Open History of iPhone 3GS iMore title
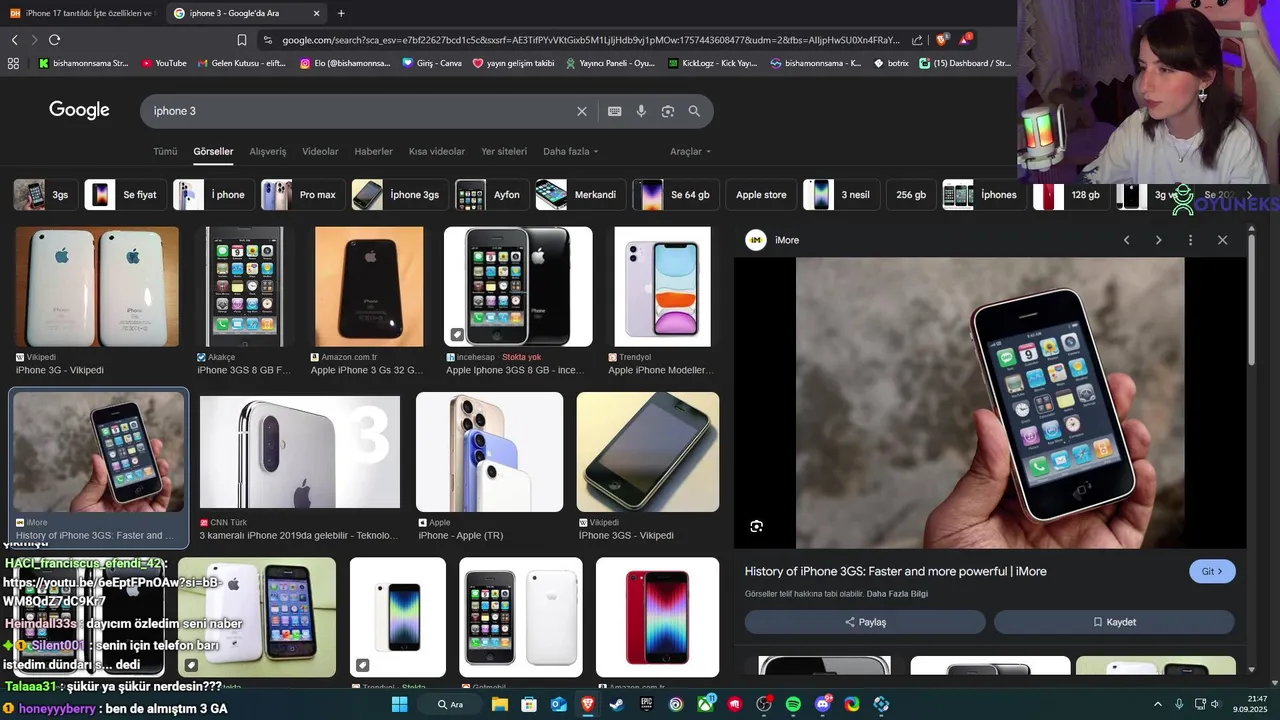Image resolution: width=1280 pixels, height=720 pixels. [895, 571]
